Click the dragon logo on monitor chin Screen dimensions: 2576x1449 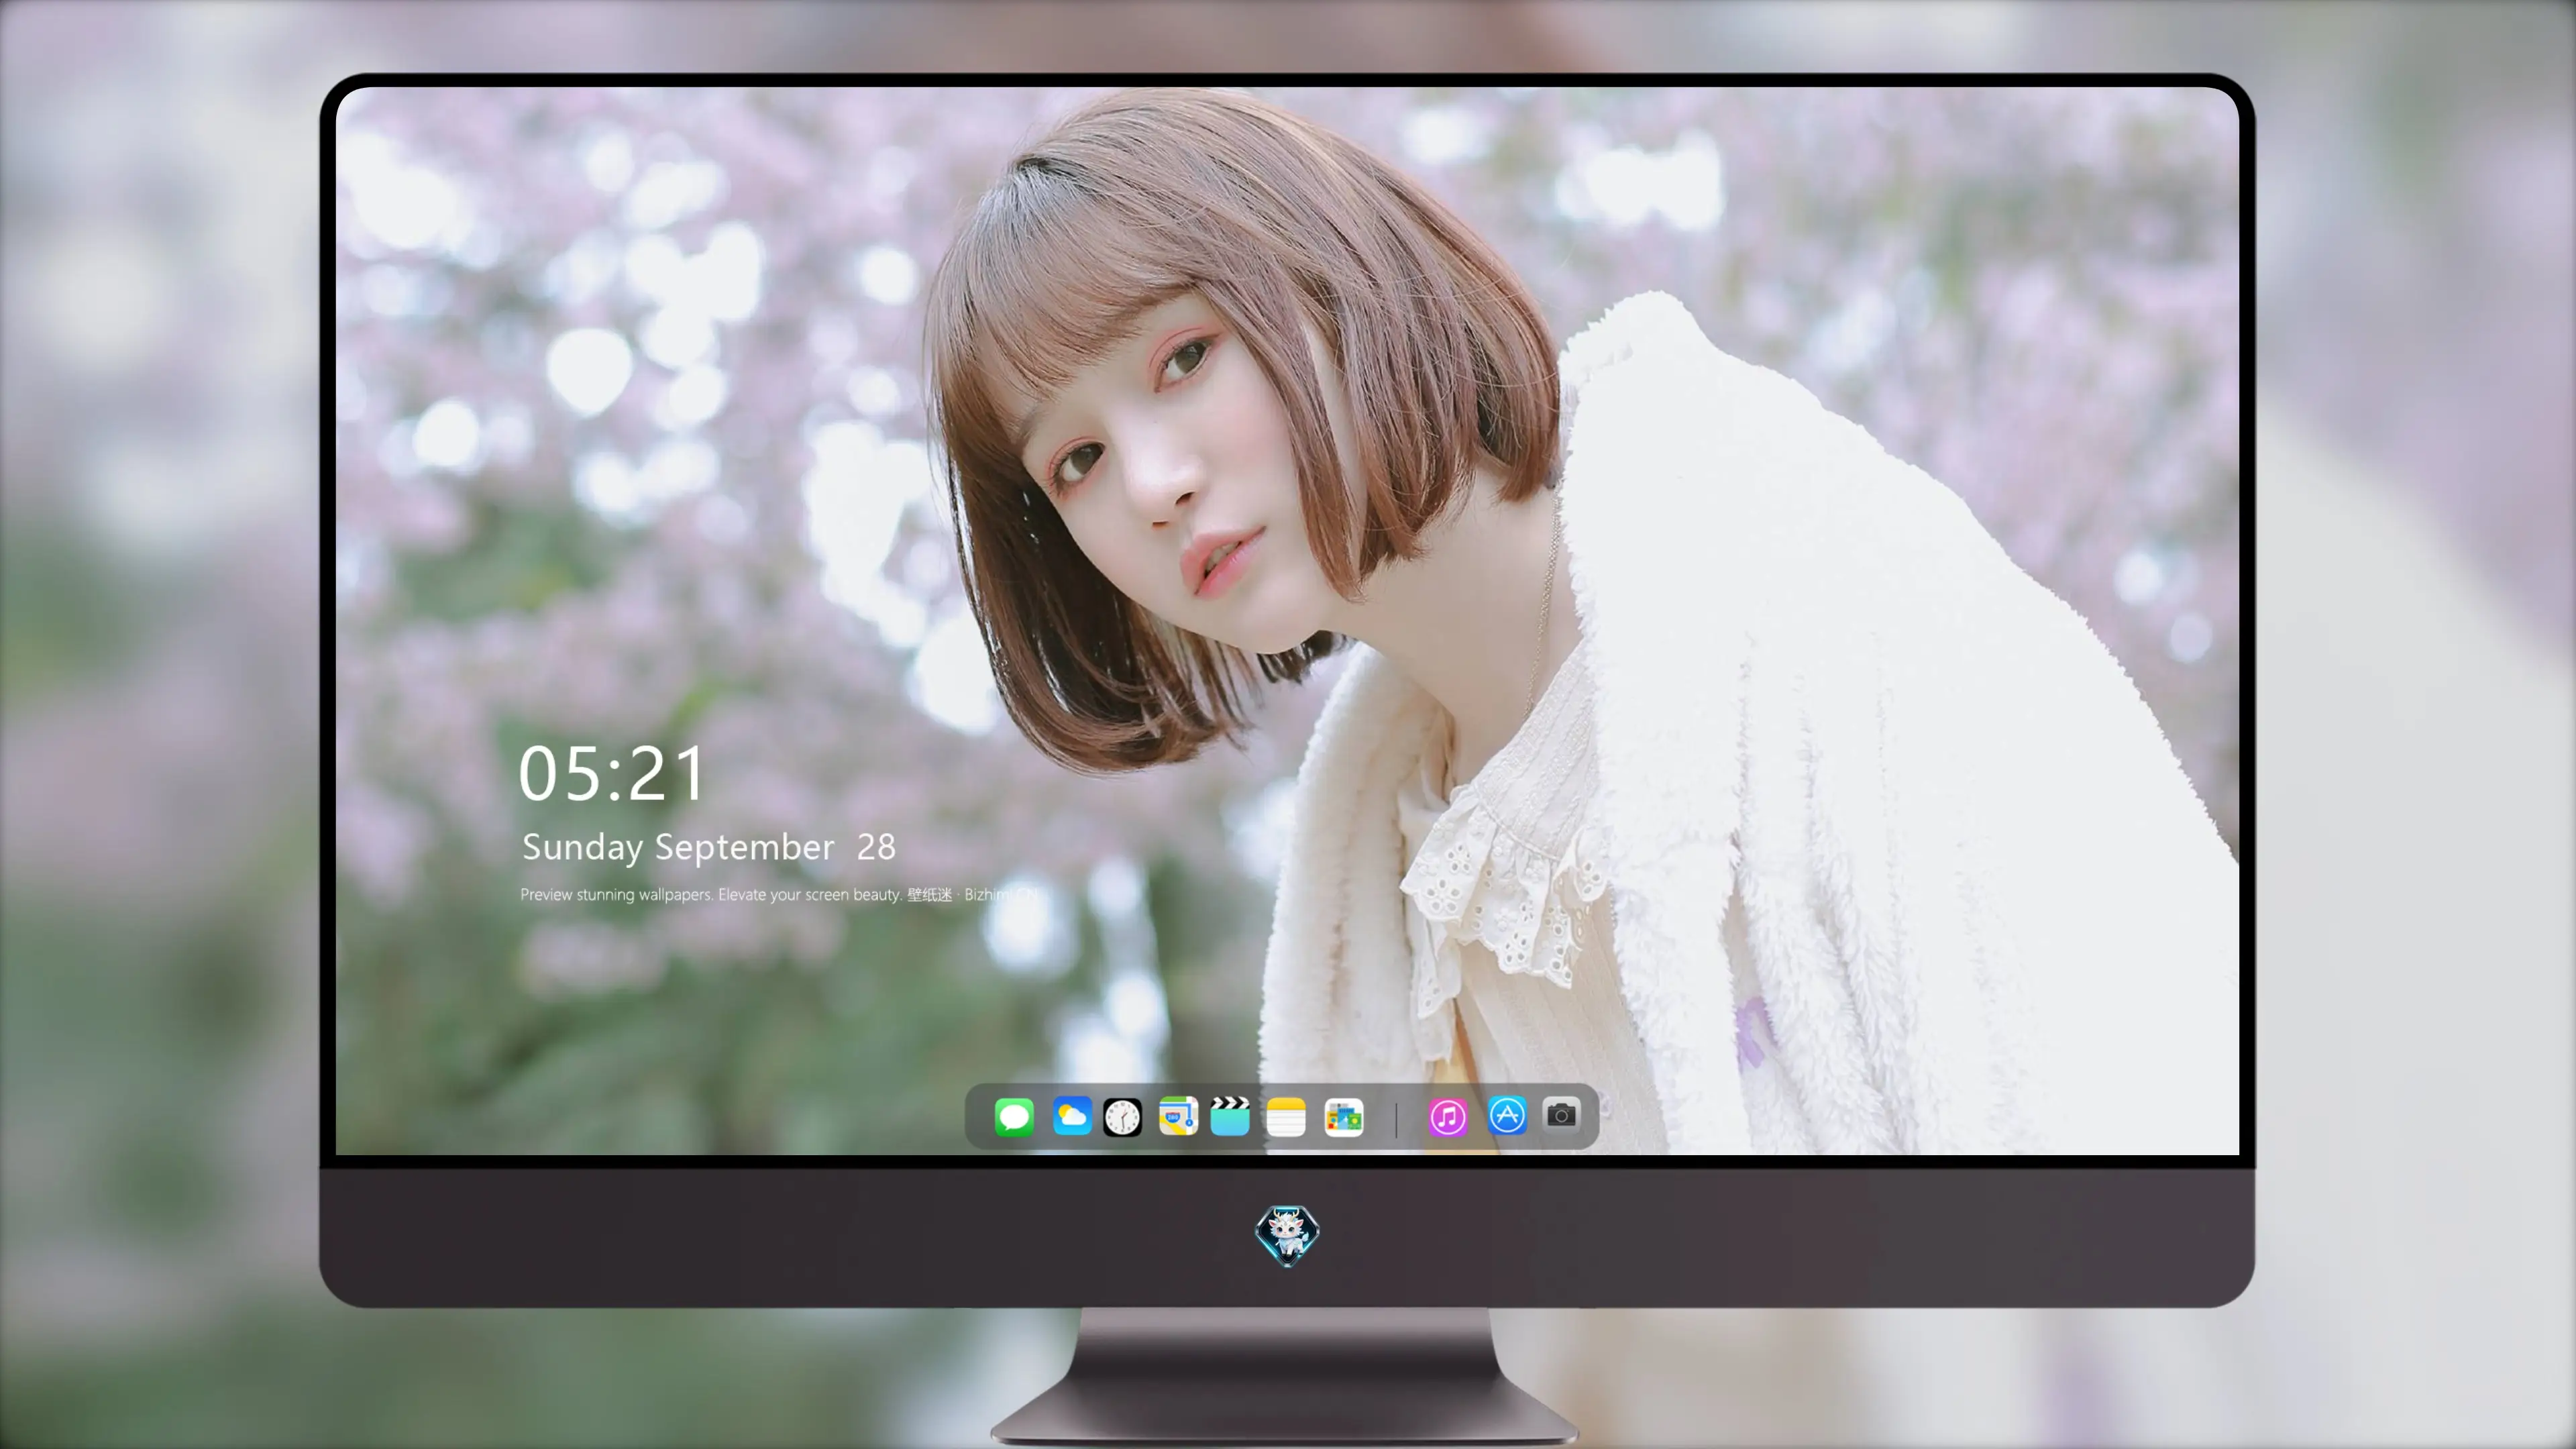click(1287, 1235)
